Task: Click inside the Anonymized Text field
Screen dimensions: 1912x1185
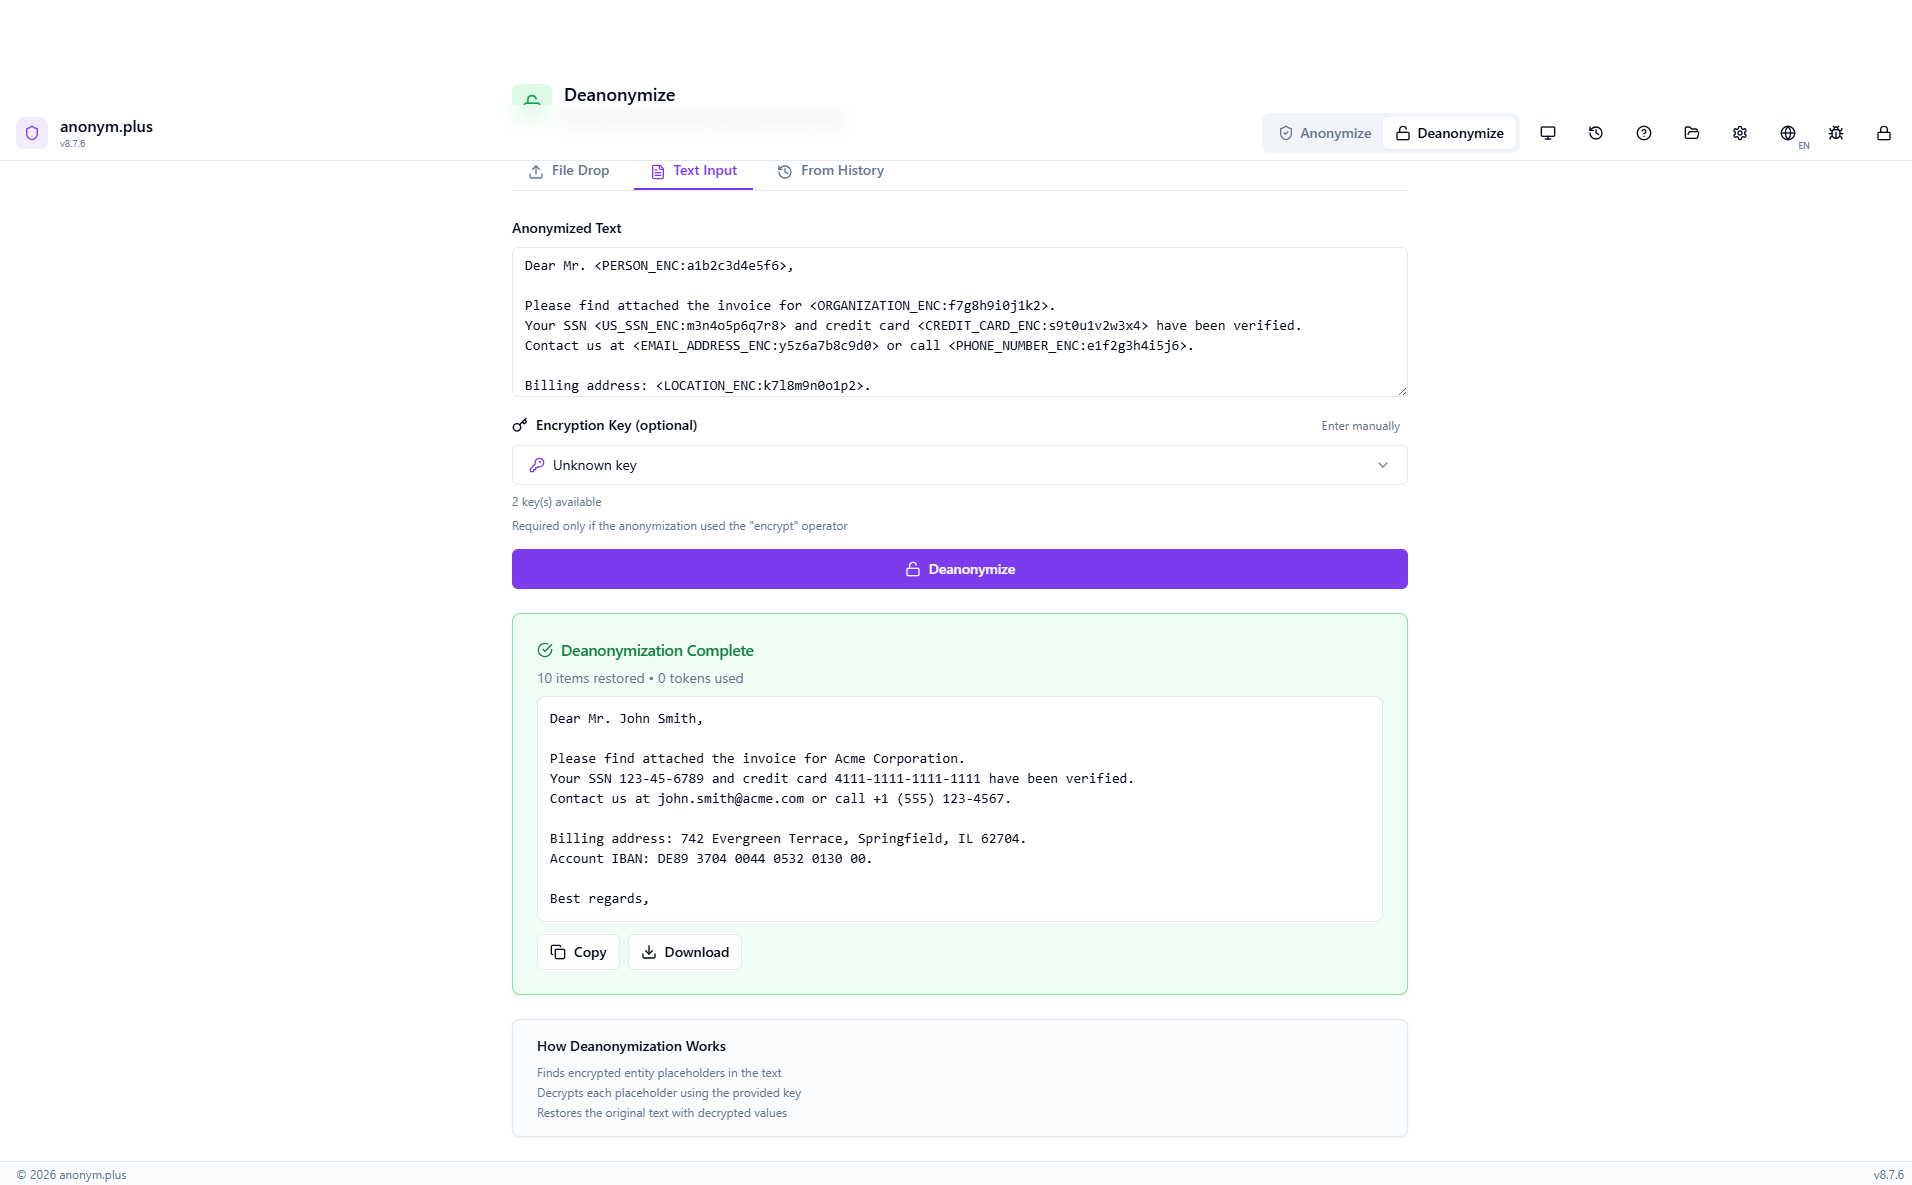Action: pos(959,322)
